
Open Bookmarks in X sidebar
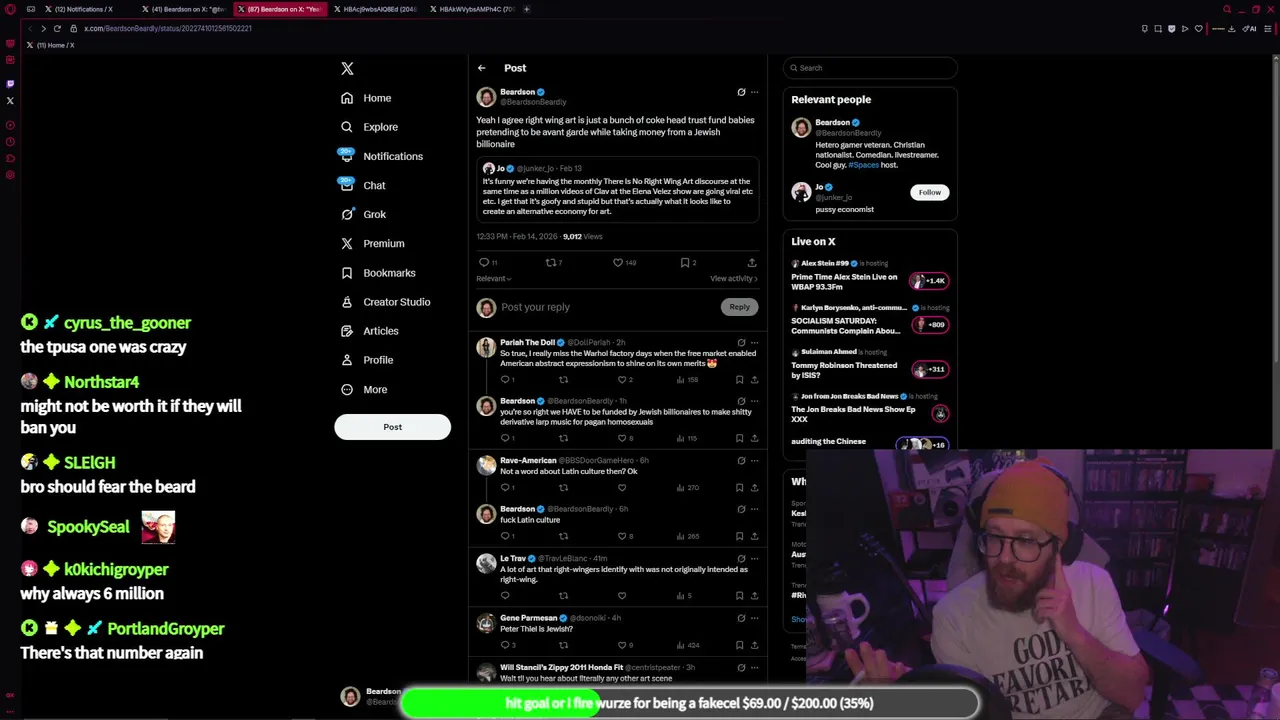click(x=378, y=273)
